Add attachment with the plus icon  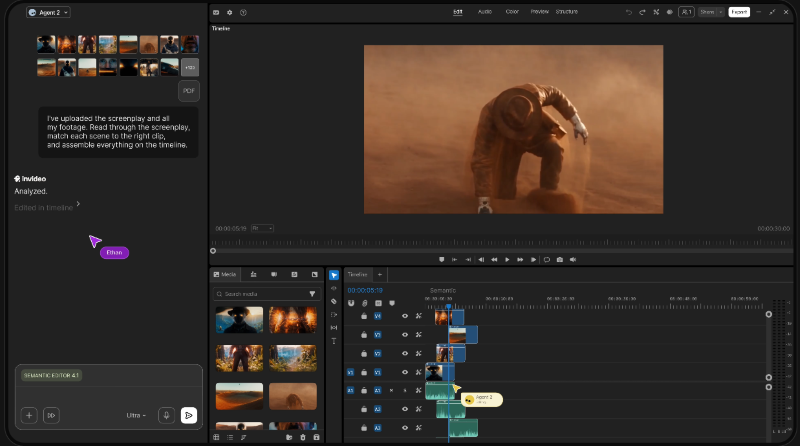pyautogui.click(x=29, y=415)
